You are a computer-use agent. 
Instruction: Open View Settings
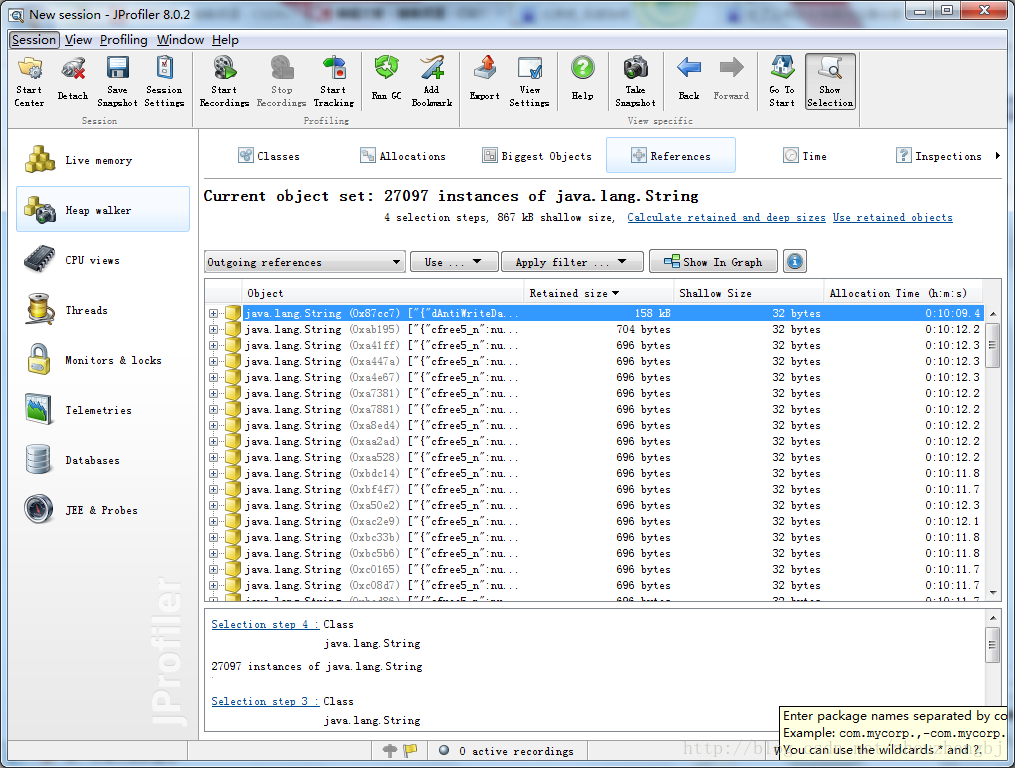click(529, 82)
